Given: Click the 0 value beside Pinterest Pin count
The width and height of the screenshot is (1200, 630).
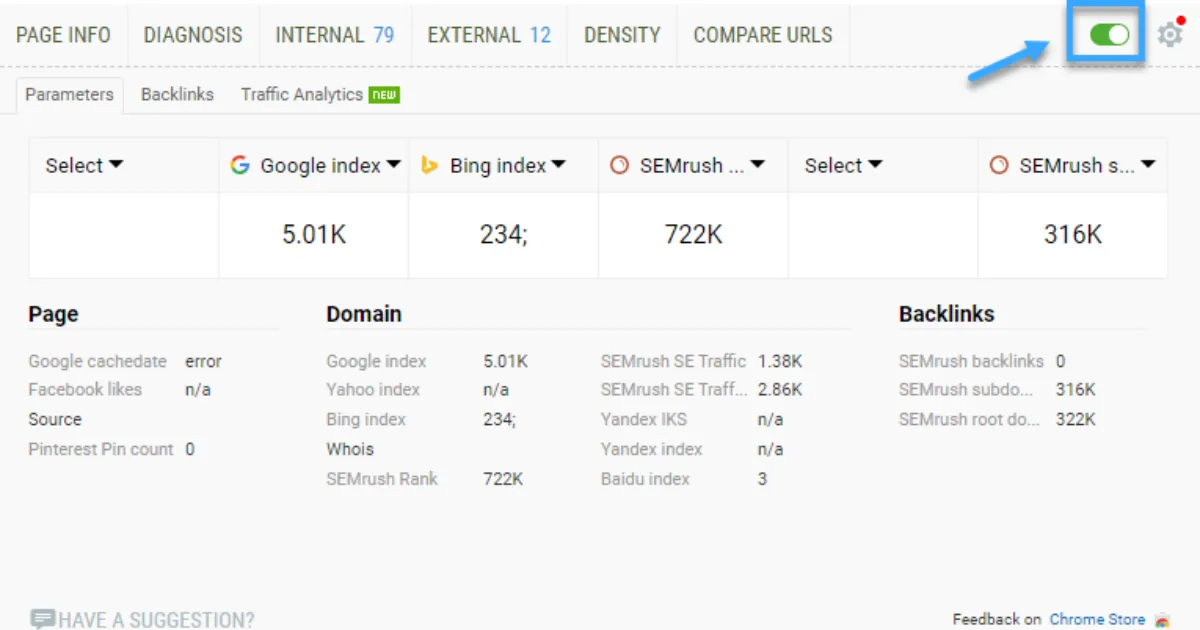Looking at the screenshot, I should click(190, 449).
